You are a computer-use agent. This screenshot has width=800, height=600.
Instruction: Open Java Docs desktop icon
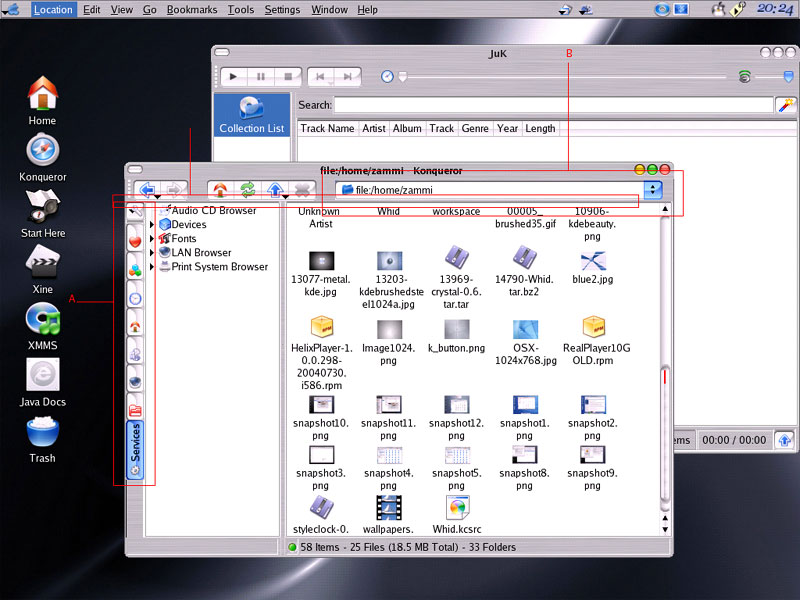pyautogui.click(x=42, y=382)
